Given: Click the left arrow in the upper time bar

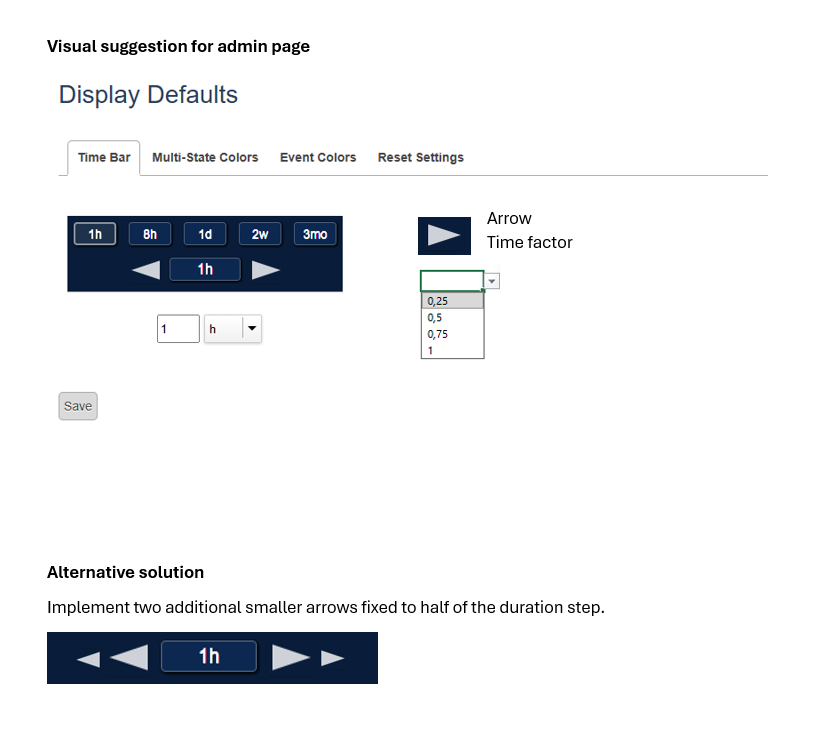Looking at the screenshot, I should [146, 270].
